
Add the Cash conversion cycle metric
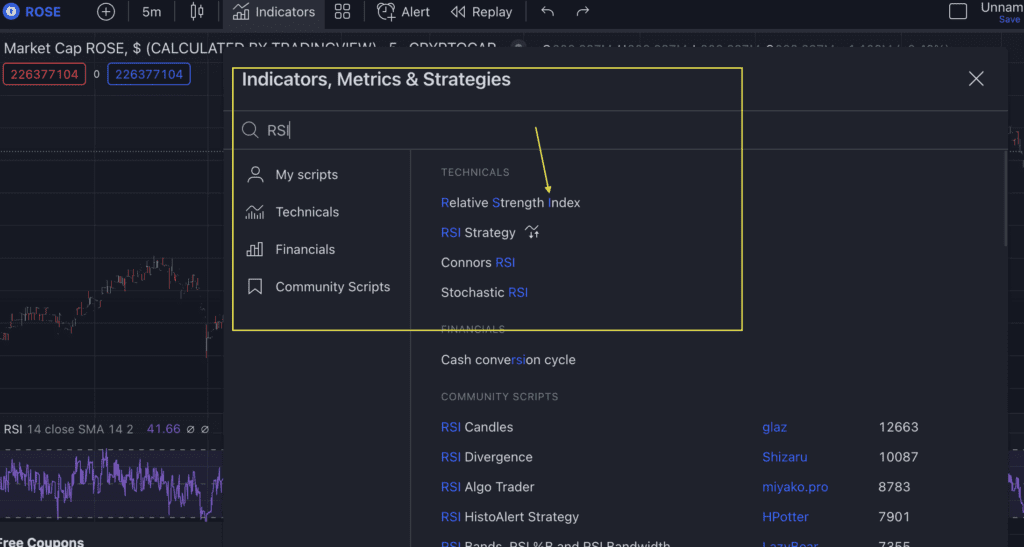(508, 360)
